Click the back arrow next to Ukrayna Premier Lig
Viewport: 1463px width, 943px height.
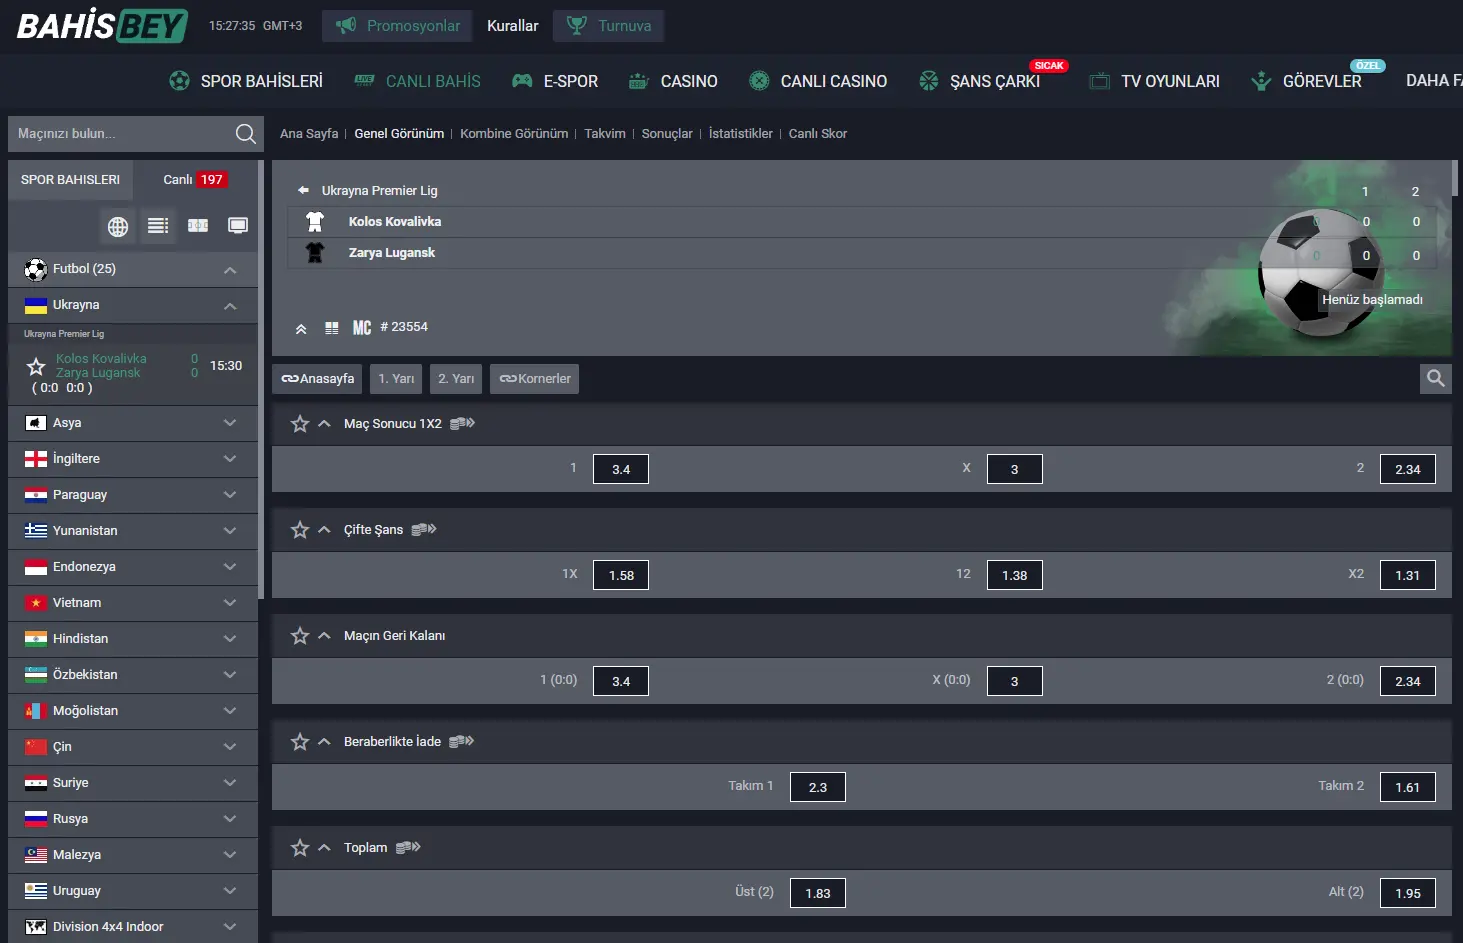tap(303, 190)
